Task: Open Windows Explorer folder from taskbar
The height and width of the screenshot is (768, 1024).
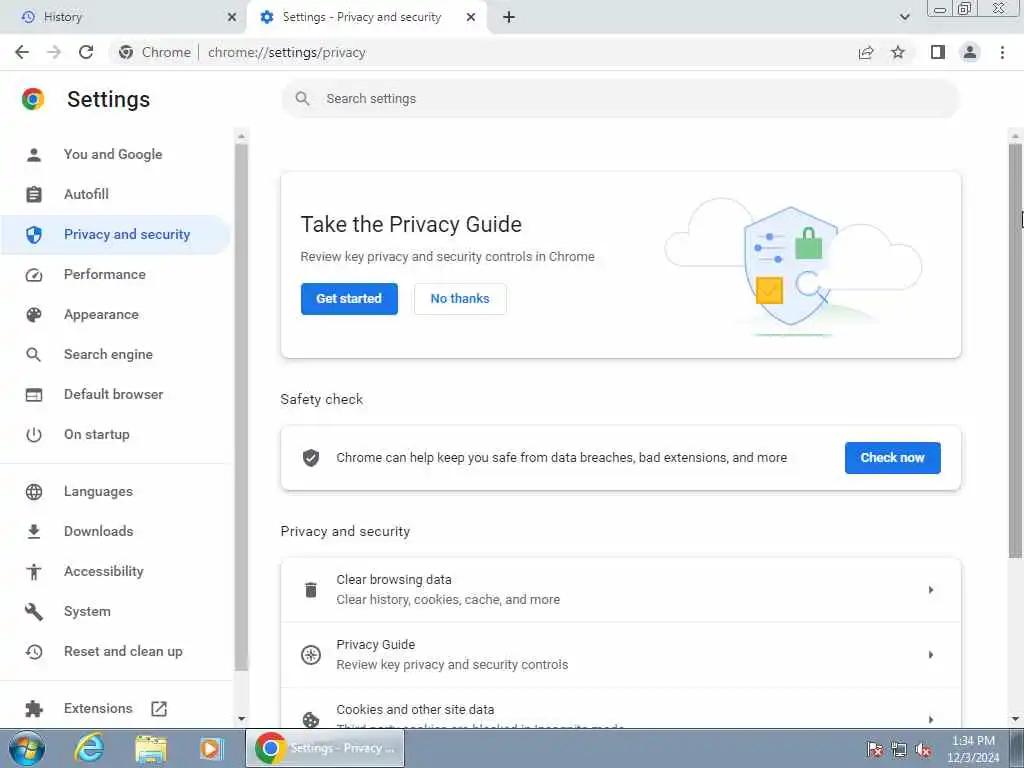Action: (x=151, y=748)
